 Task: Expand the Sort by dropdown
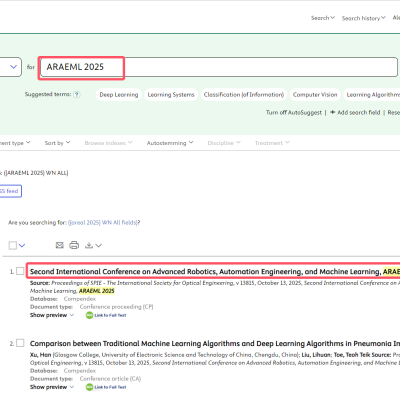click(x=57, y=143)
